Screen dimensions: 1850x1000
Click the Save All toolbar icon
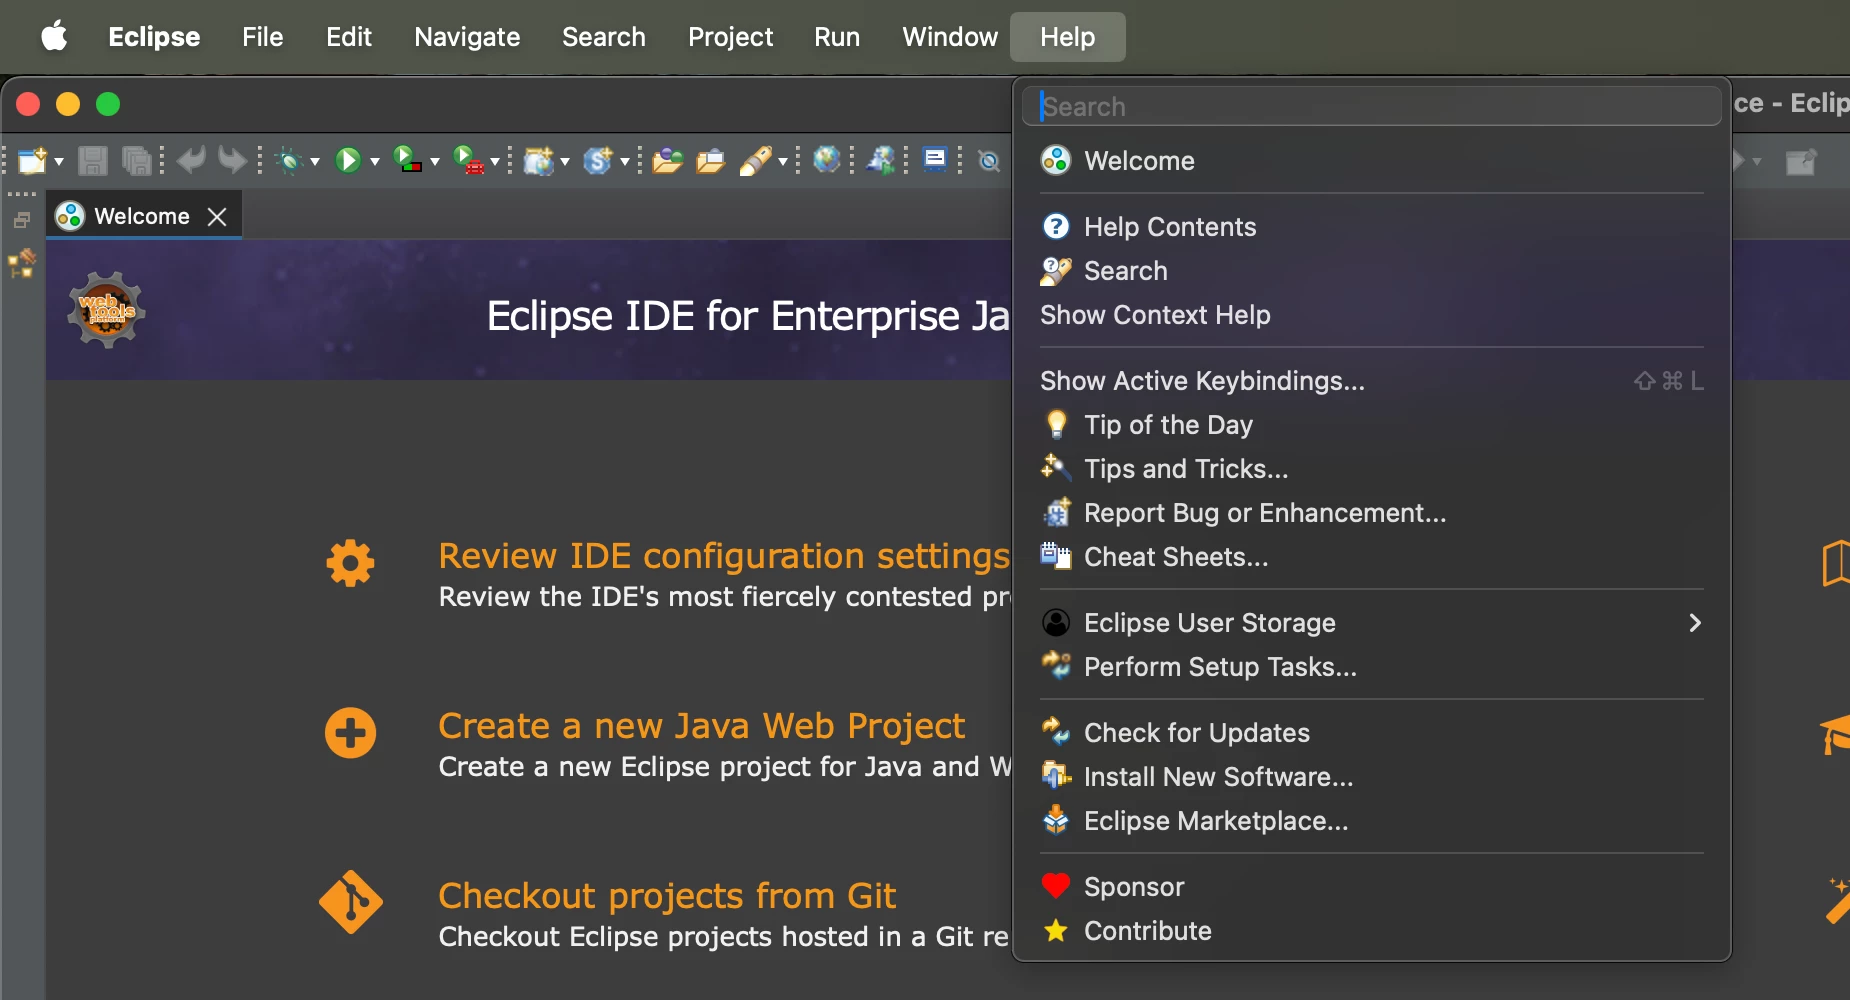[x=137, y=160]
